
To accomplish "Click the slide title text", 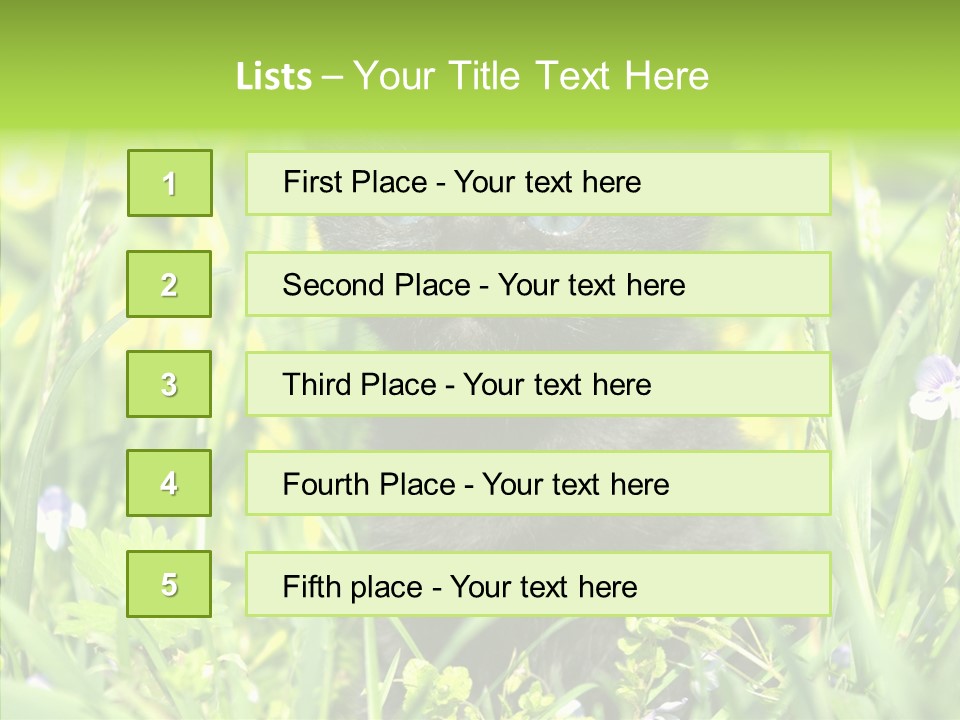I will pos(472,76).
